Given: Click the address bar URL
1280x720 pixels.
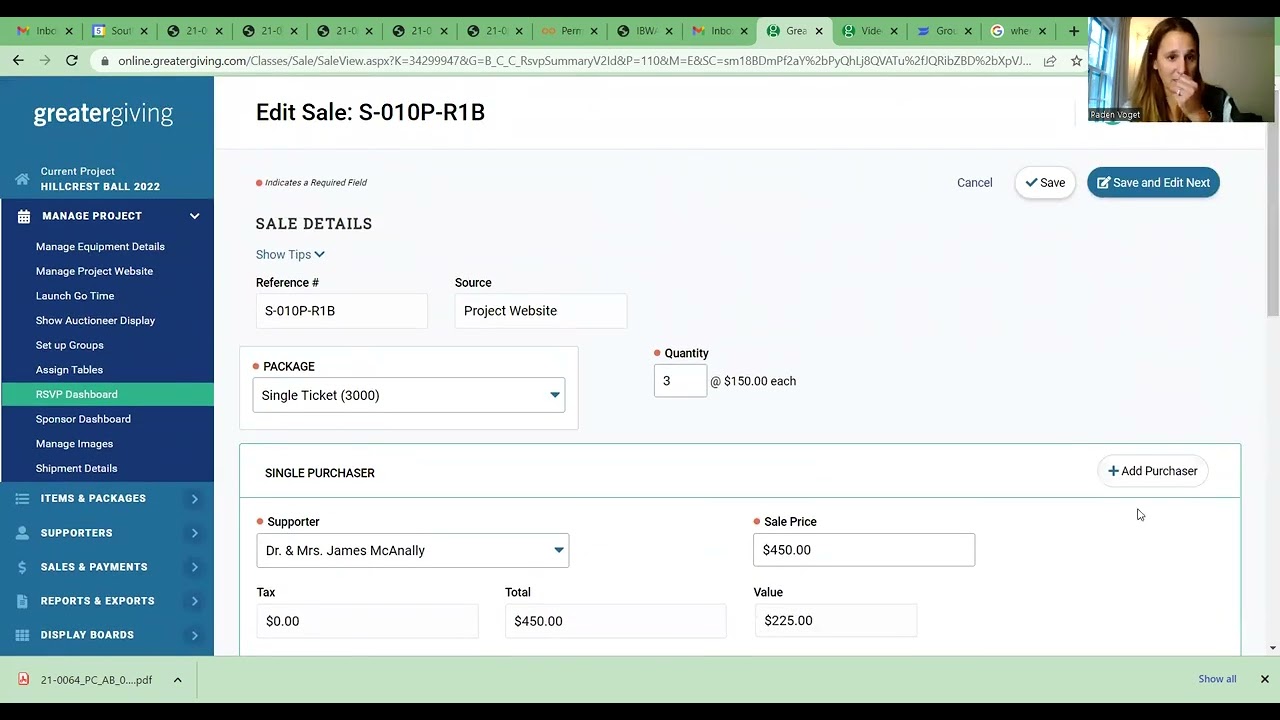Looking at the screenshot, I should point(574,61).
